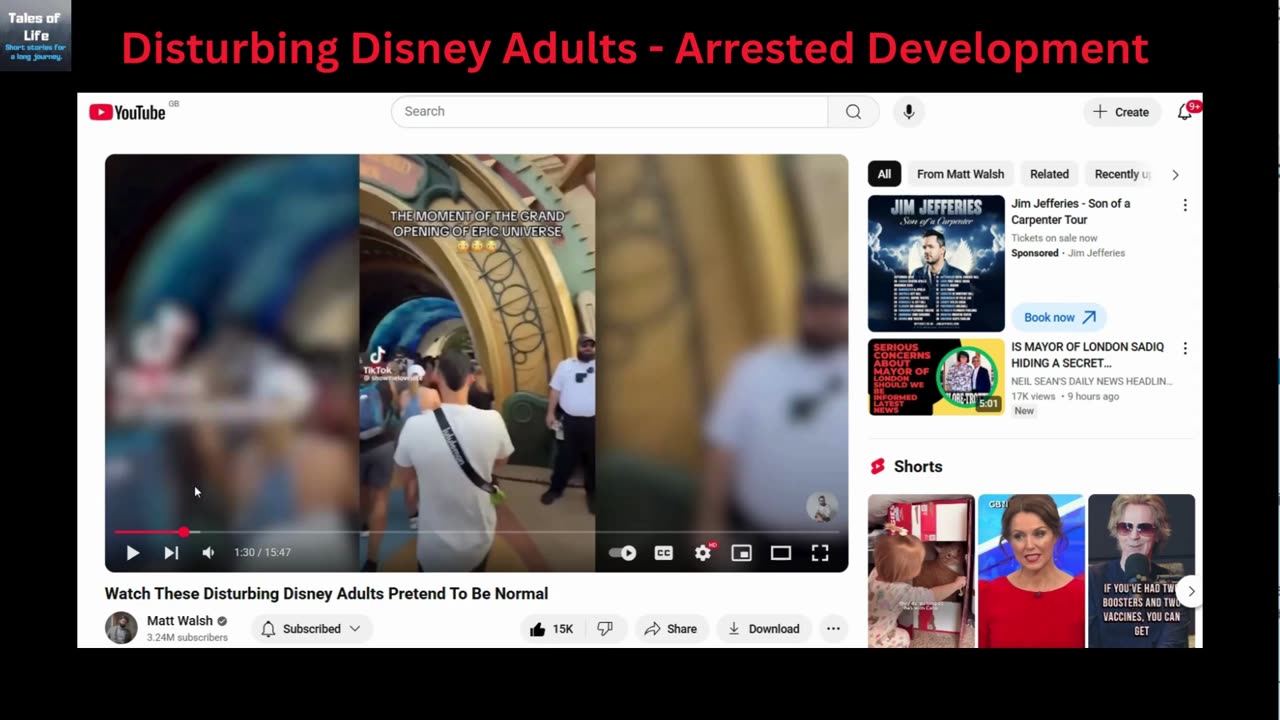Click the channel watermark in video
This screenshot has height=720, width=1280.
click(822, 507)
